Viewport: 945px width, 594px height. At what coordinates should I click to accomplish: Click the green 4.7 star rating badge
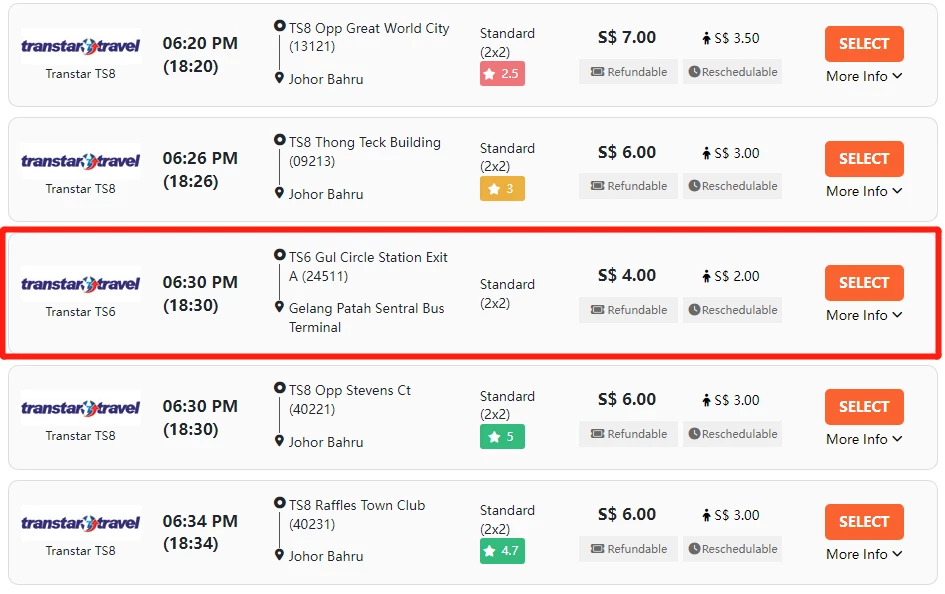point(502,551)
